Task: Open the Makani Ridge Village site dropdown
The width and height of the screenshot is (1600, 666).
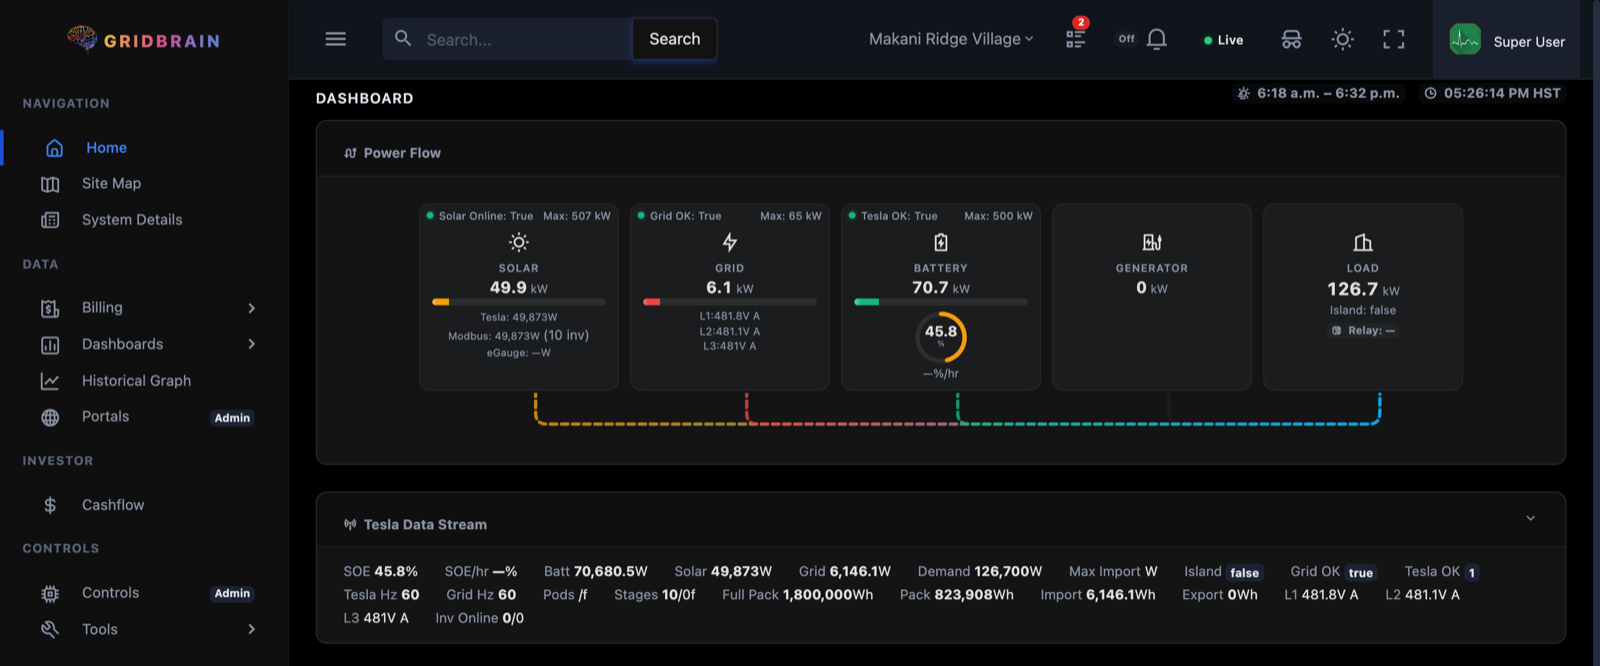Action: coord(950,39)
